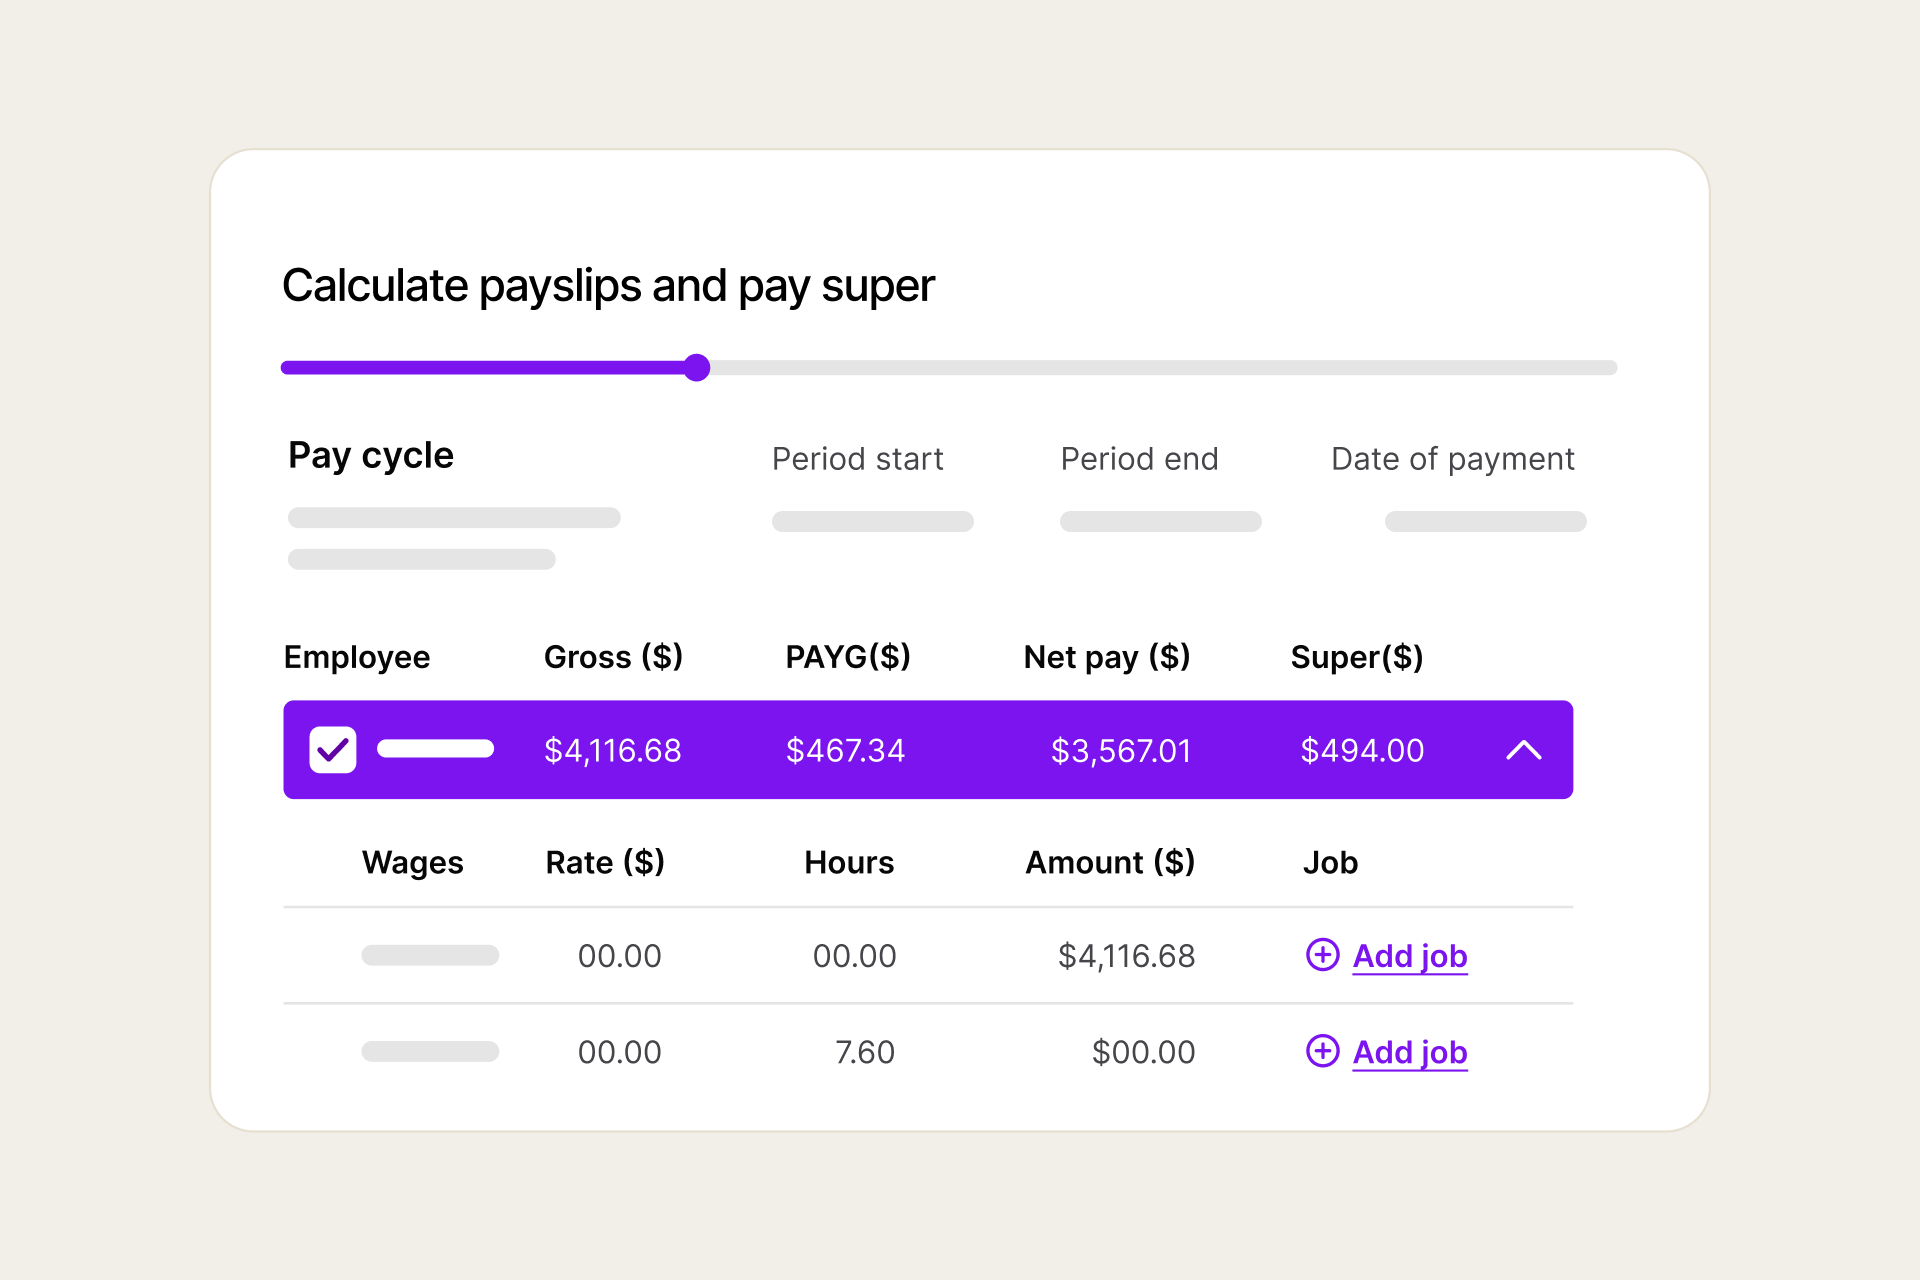This screenshot has width=1920, height=1280.
Task: Click the PAYG($) column header
Action: (x=848, y=657)
